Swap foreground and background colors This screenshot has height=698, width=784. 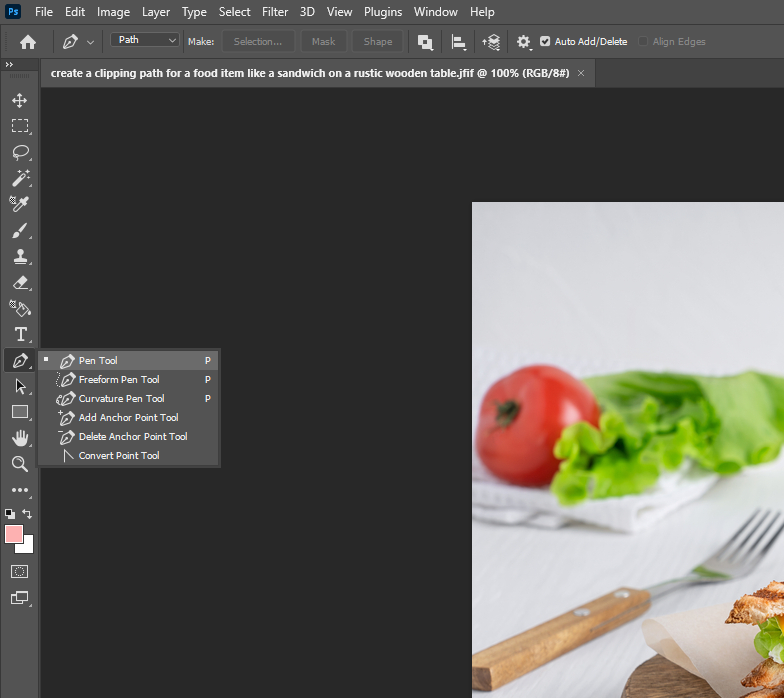coord(28,514)
